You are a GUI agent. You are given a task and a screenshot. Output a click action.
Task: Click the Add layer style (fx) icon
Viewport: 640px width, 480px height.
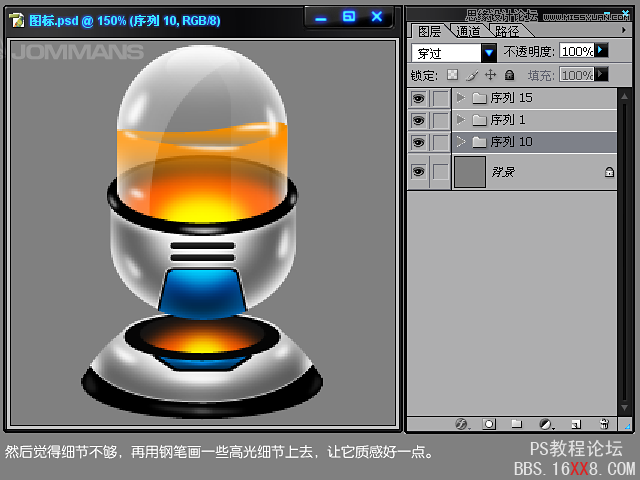pos(461,424)
